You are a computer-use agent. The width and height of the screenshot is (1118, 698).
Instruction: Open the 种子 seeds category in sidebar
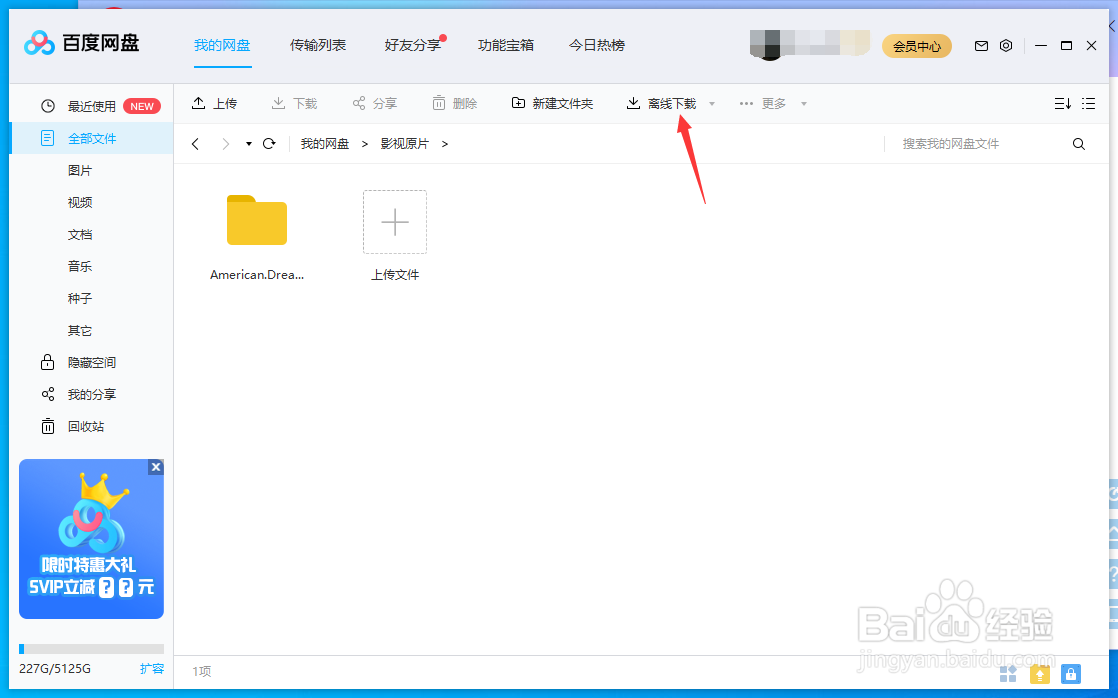pyautogui.click(x=80, y=298)
